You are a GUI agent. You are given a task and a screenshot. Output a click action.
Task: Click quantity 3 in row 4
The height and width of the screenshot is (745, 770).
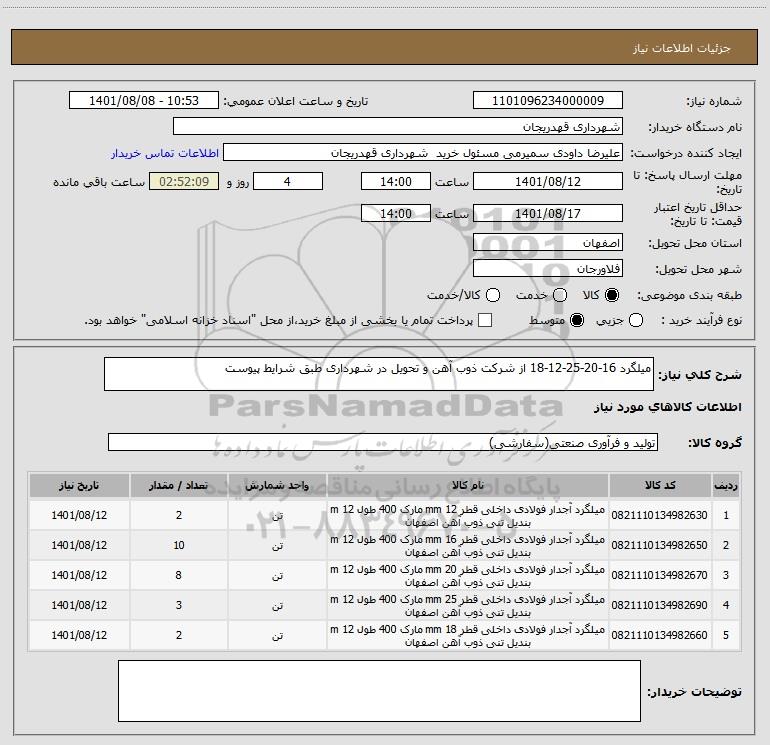click(179, 605)
